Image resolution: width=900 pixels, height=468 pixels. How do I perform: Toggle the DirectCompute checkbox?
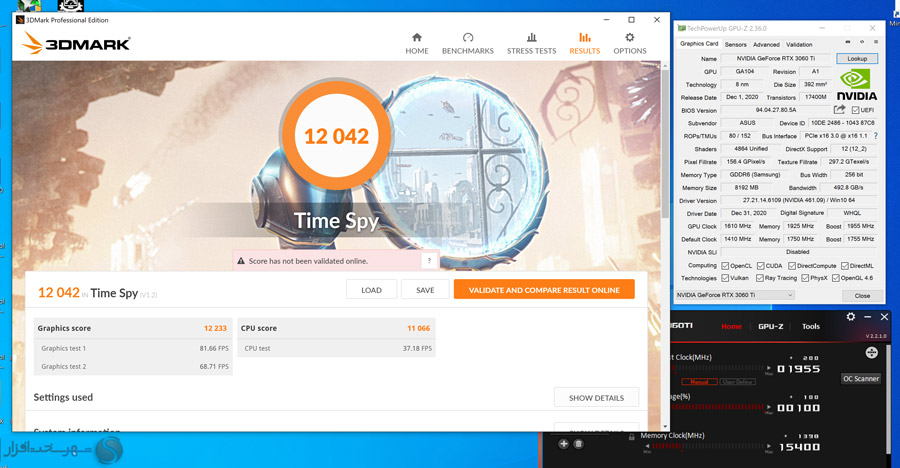[x=792, y=265]
